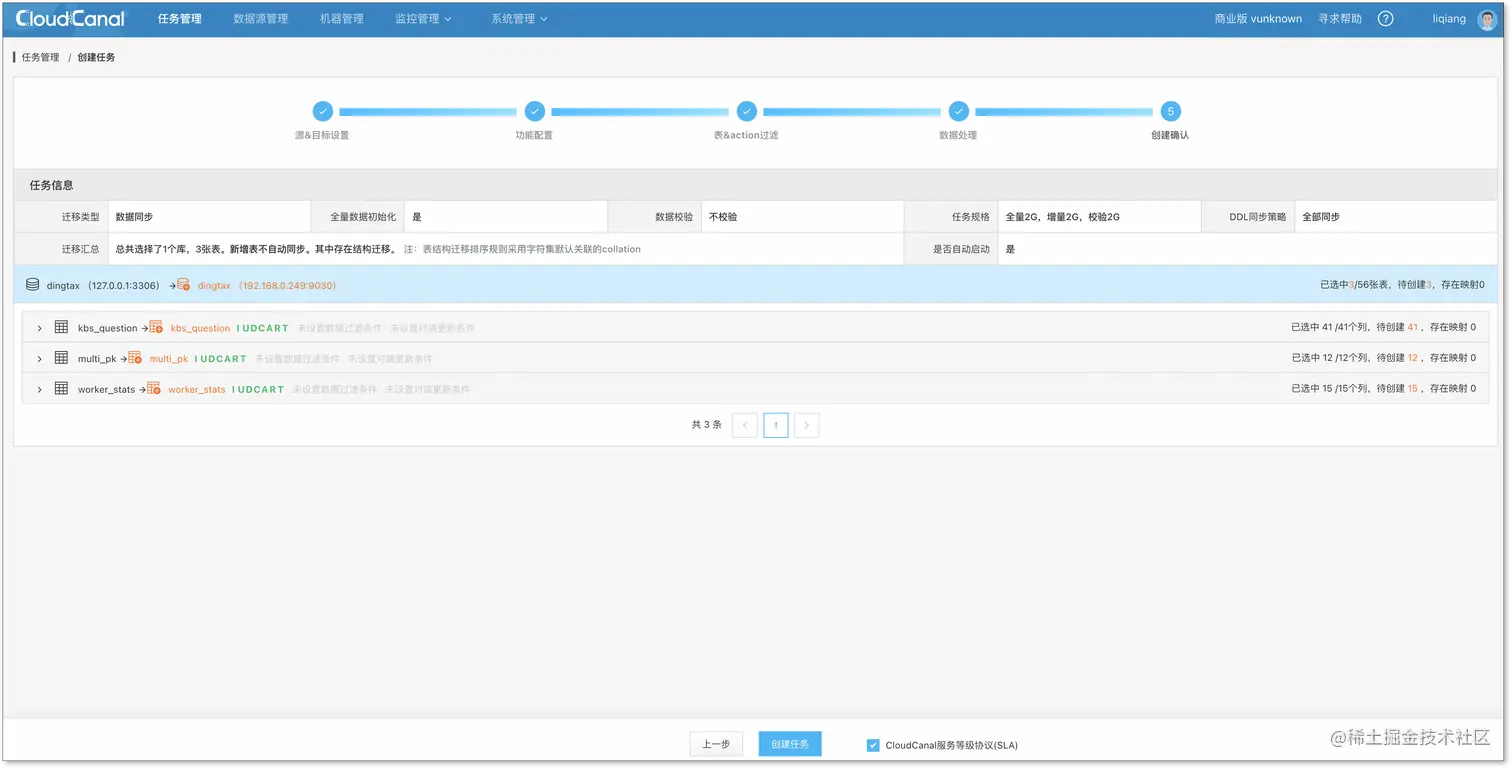This screenshot has height=769, width=1512.
Task: Click step 2 checkmark 功能配置
Action: pyautogui.click(x=534, y=111)
